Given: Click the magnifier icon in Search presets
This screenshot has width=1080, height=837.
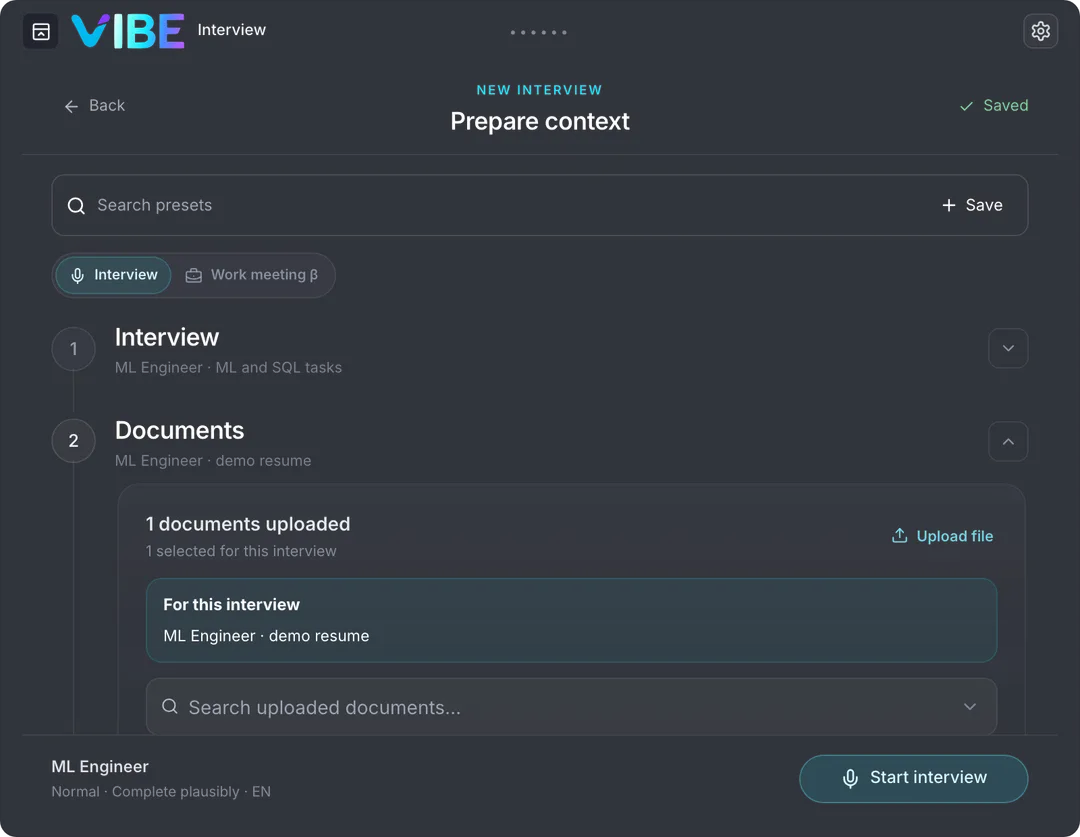Looking at the screenshot, I should tap(76, 205).
